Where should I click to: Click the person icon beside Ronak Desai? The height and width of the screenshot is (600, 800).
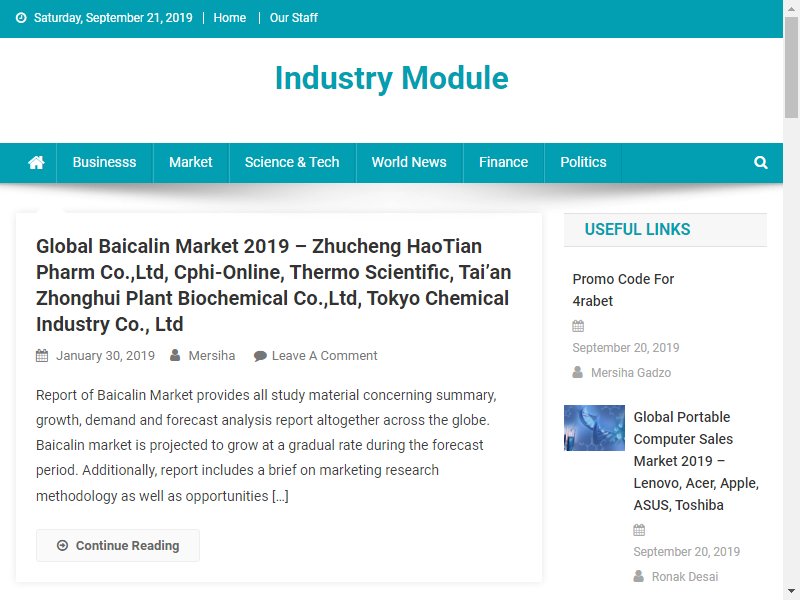[x=639, y=577]
